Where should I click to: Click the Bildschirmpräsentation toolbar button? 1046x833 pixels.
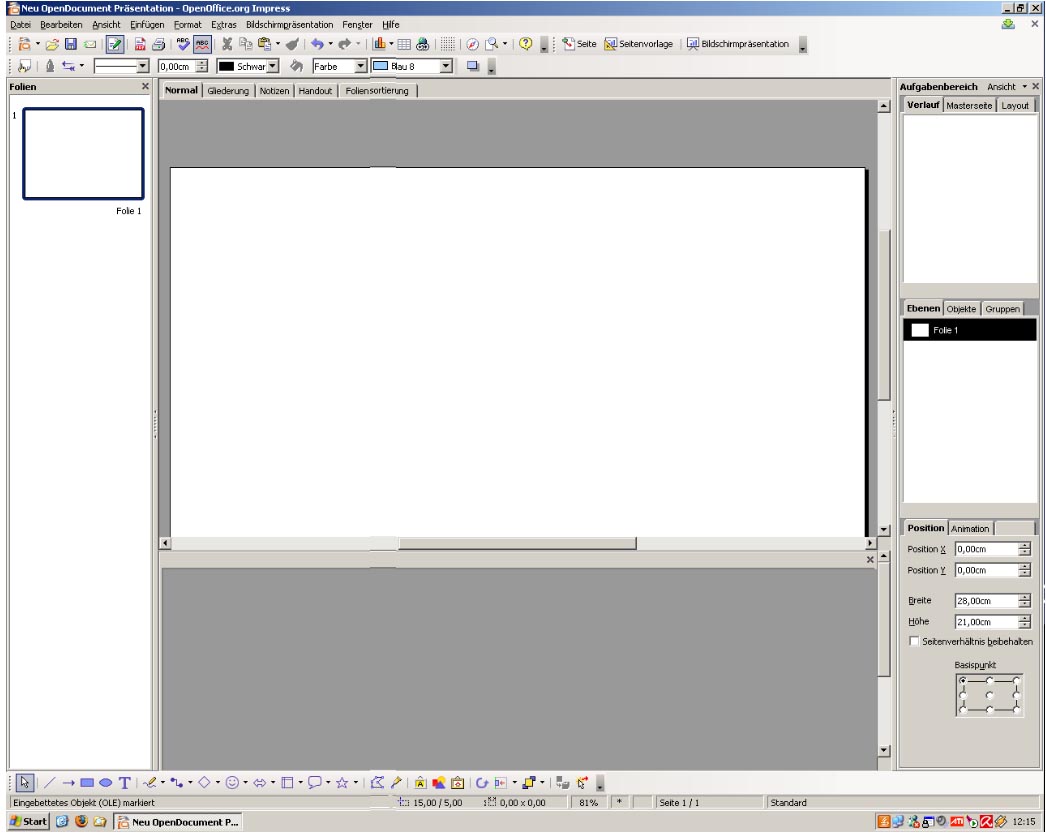click(x=738, y=44)
